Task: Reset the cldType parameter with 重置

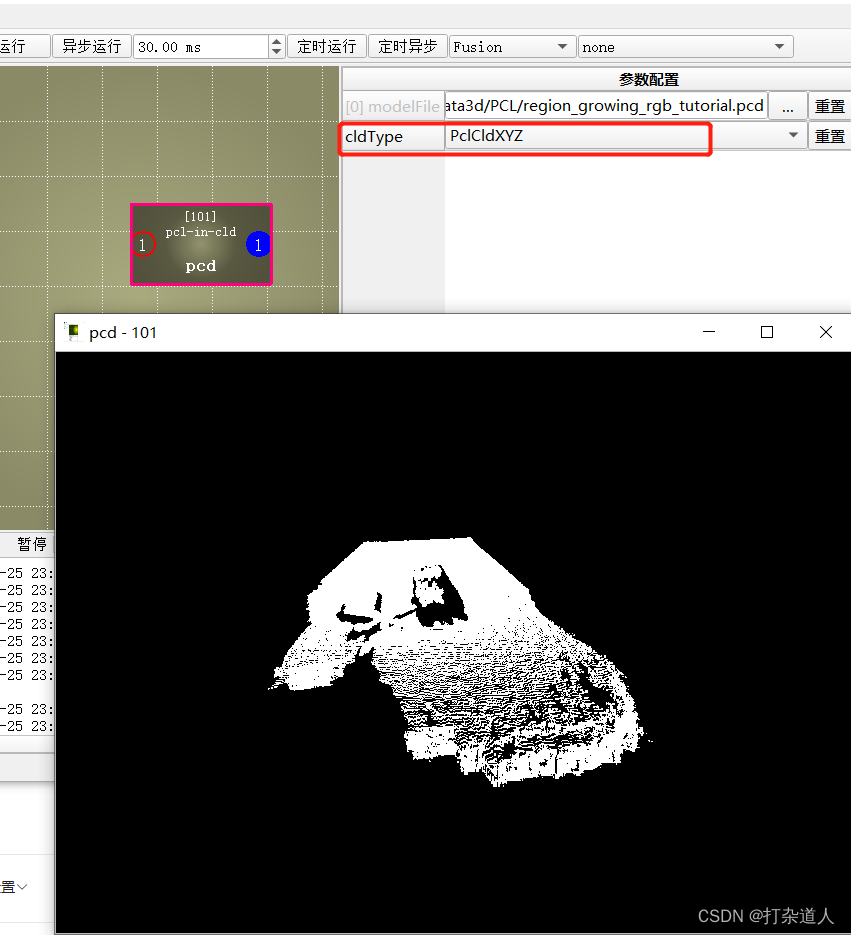Action: point(829,136)
